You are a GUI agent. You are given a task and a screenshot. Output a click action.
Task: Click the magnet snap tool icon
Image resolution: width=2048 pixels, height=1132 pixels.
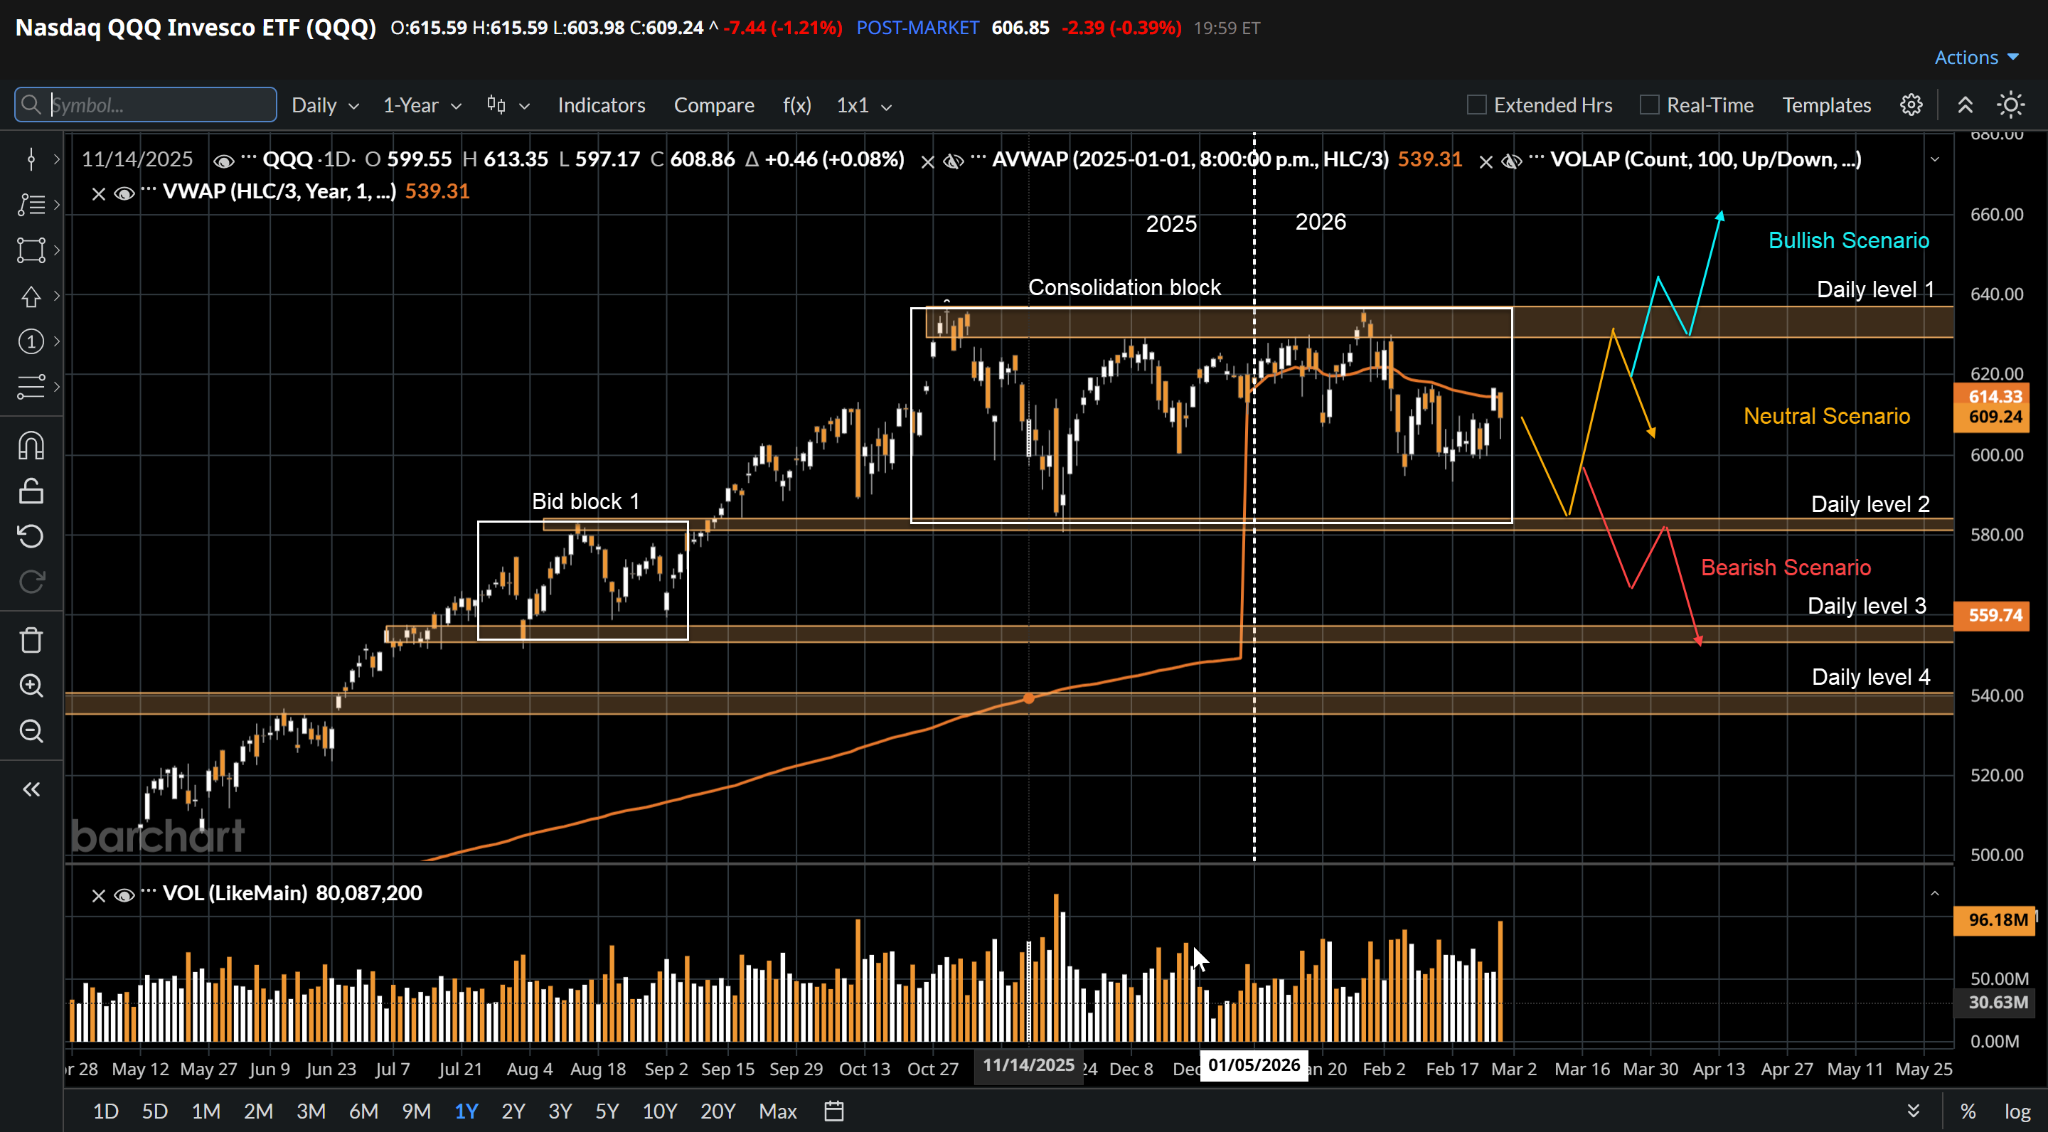click(31, 446)
